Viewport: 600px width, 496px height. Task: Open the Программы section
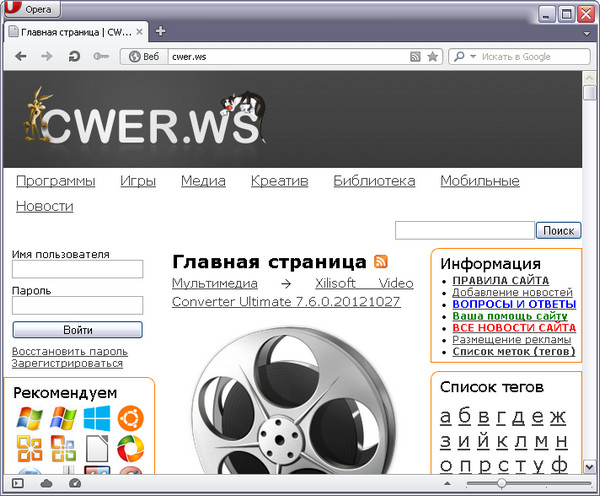click(55, 181)
